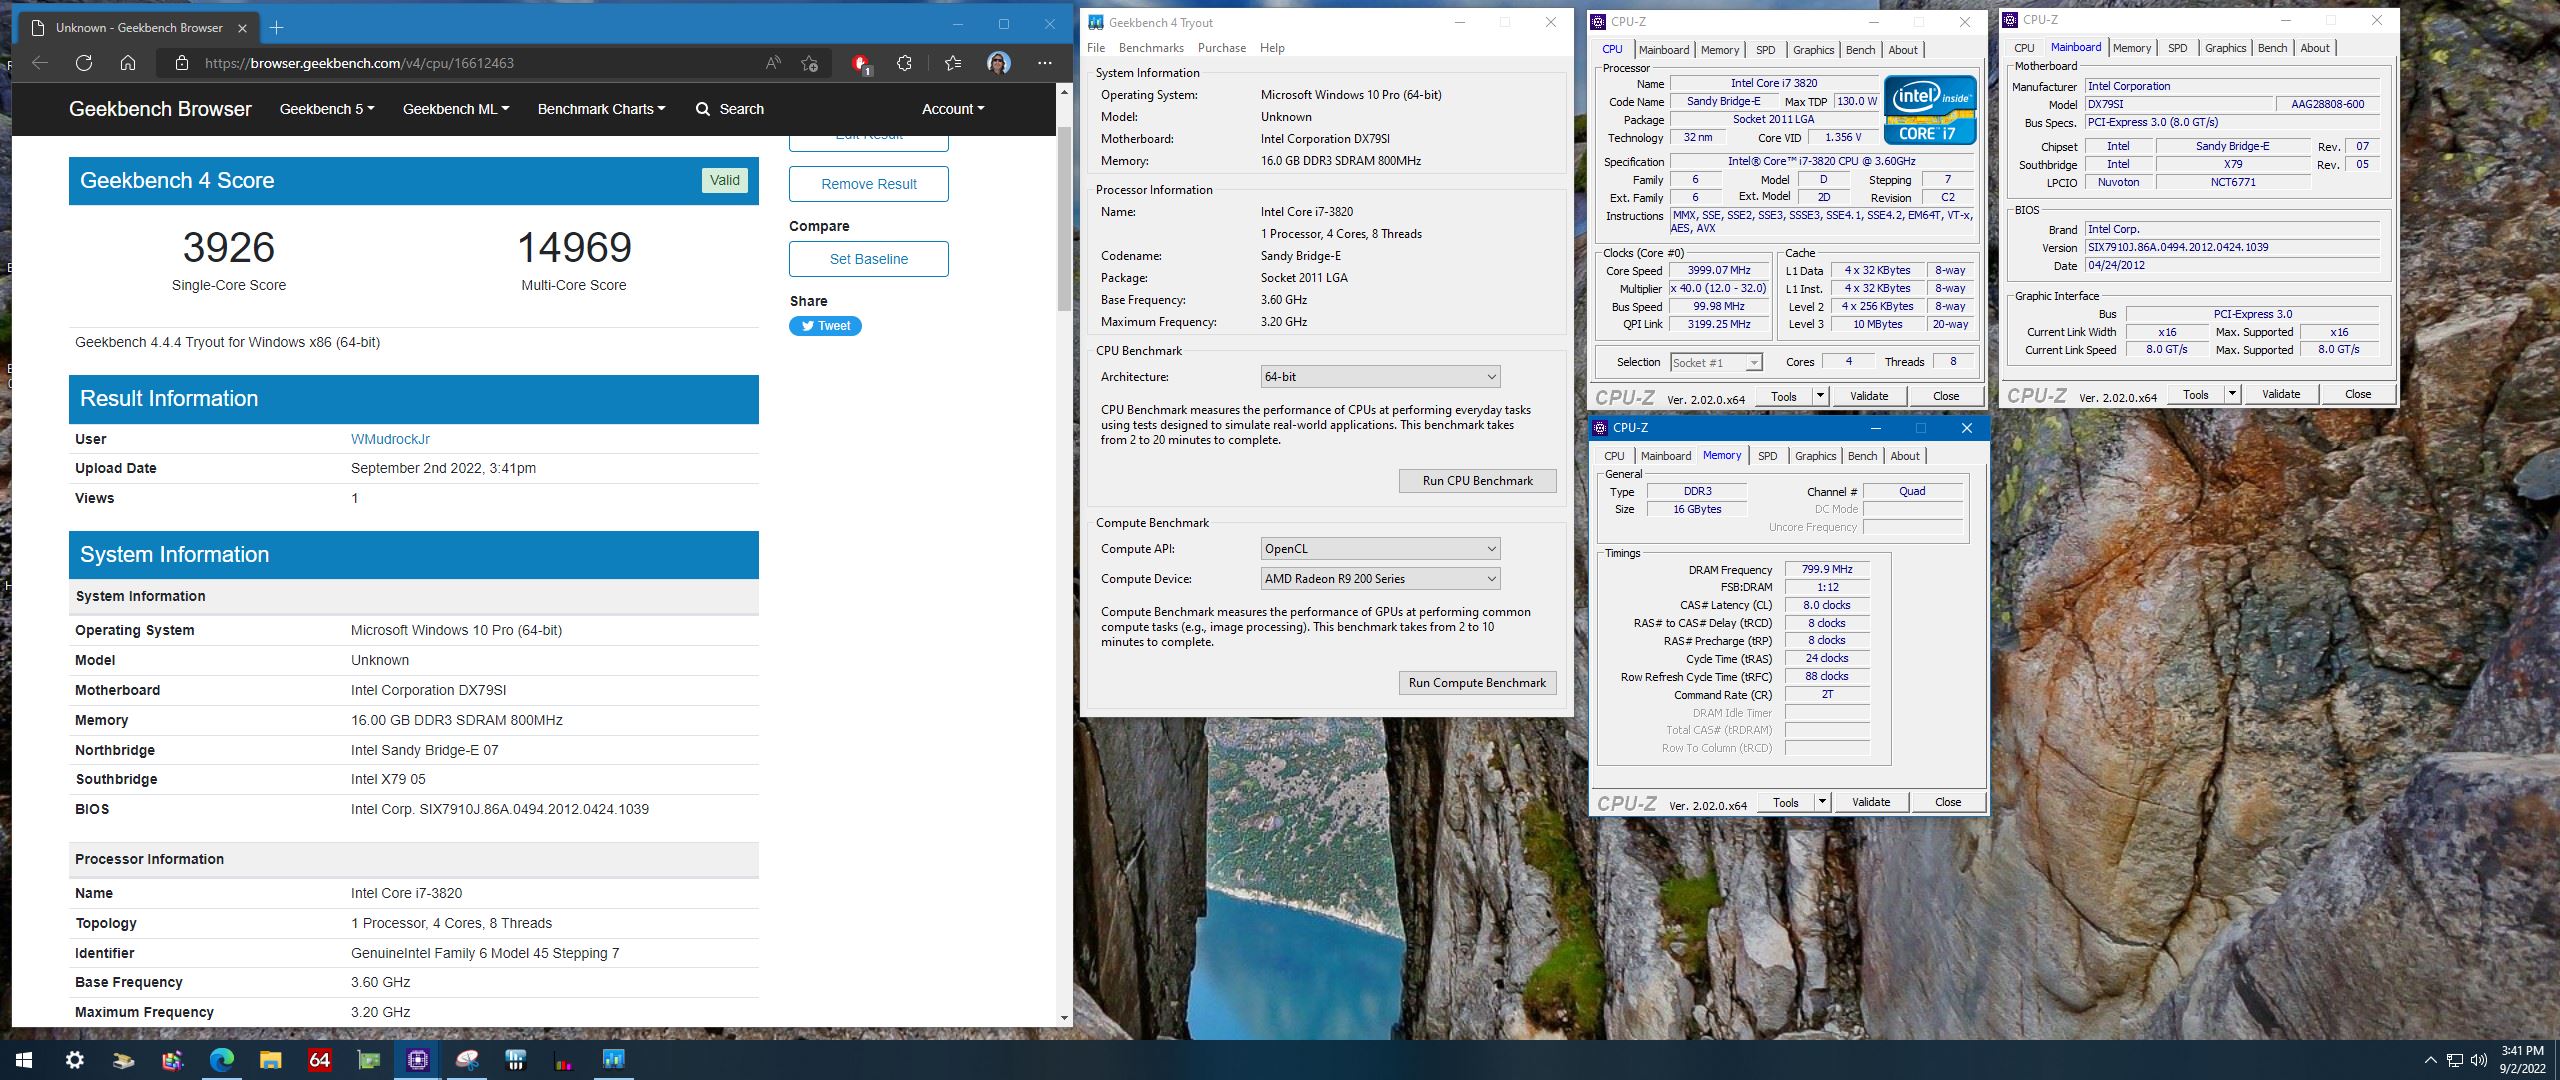The width and height of the screenshot is (2560, 1080).
Task: Open Tools dropdown arrow in CPU-Z Memory window
Action: 1822,802
